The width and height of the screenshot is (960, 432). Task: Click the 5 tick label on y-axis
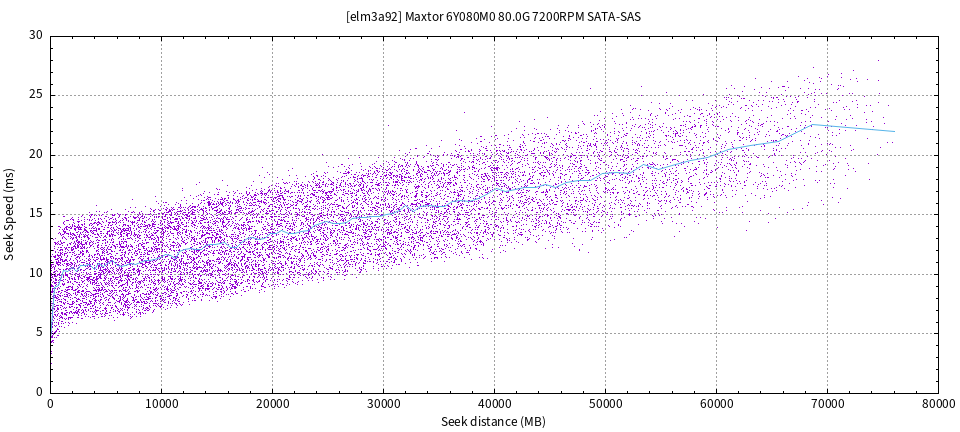pos(39,333)
